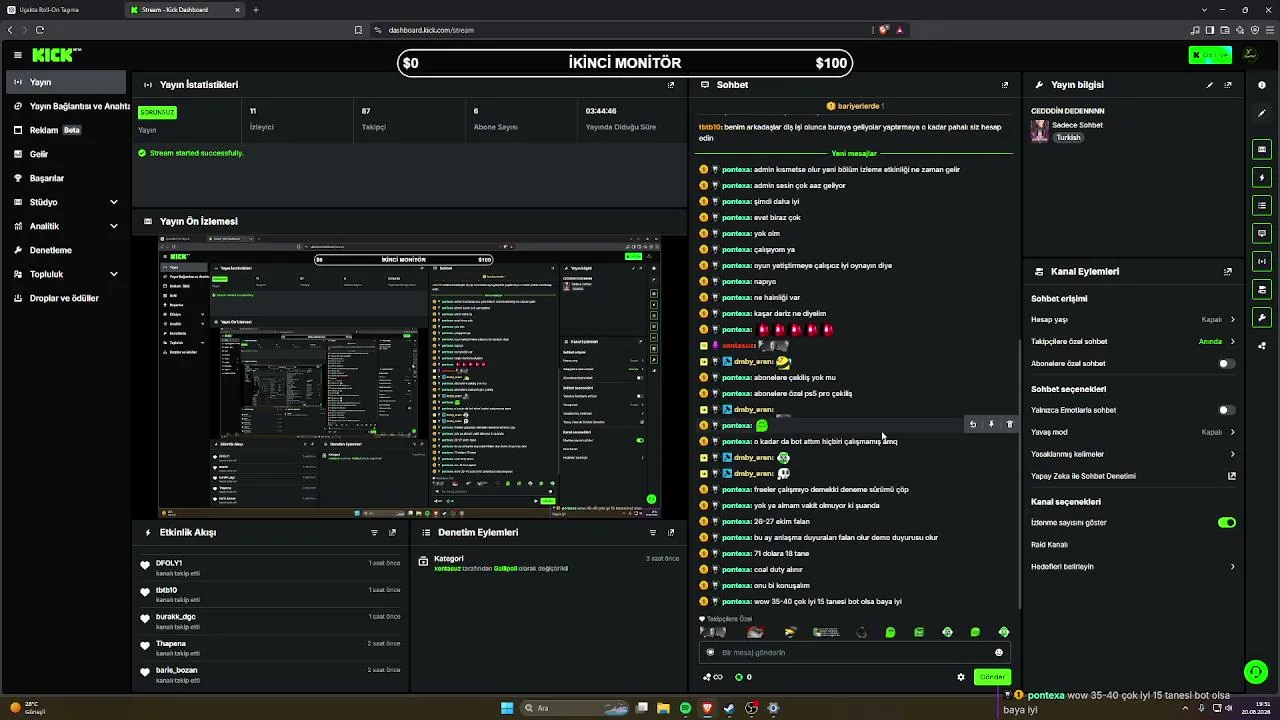Open chat settings gear beside Gönder
The image size is (1280, 720).
click(x=961, y=677)
